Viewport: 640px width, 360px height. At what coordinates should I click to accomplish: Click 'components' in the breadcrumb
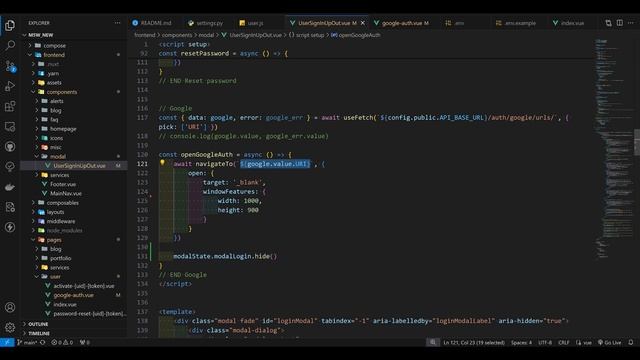pos(176,35)
